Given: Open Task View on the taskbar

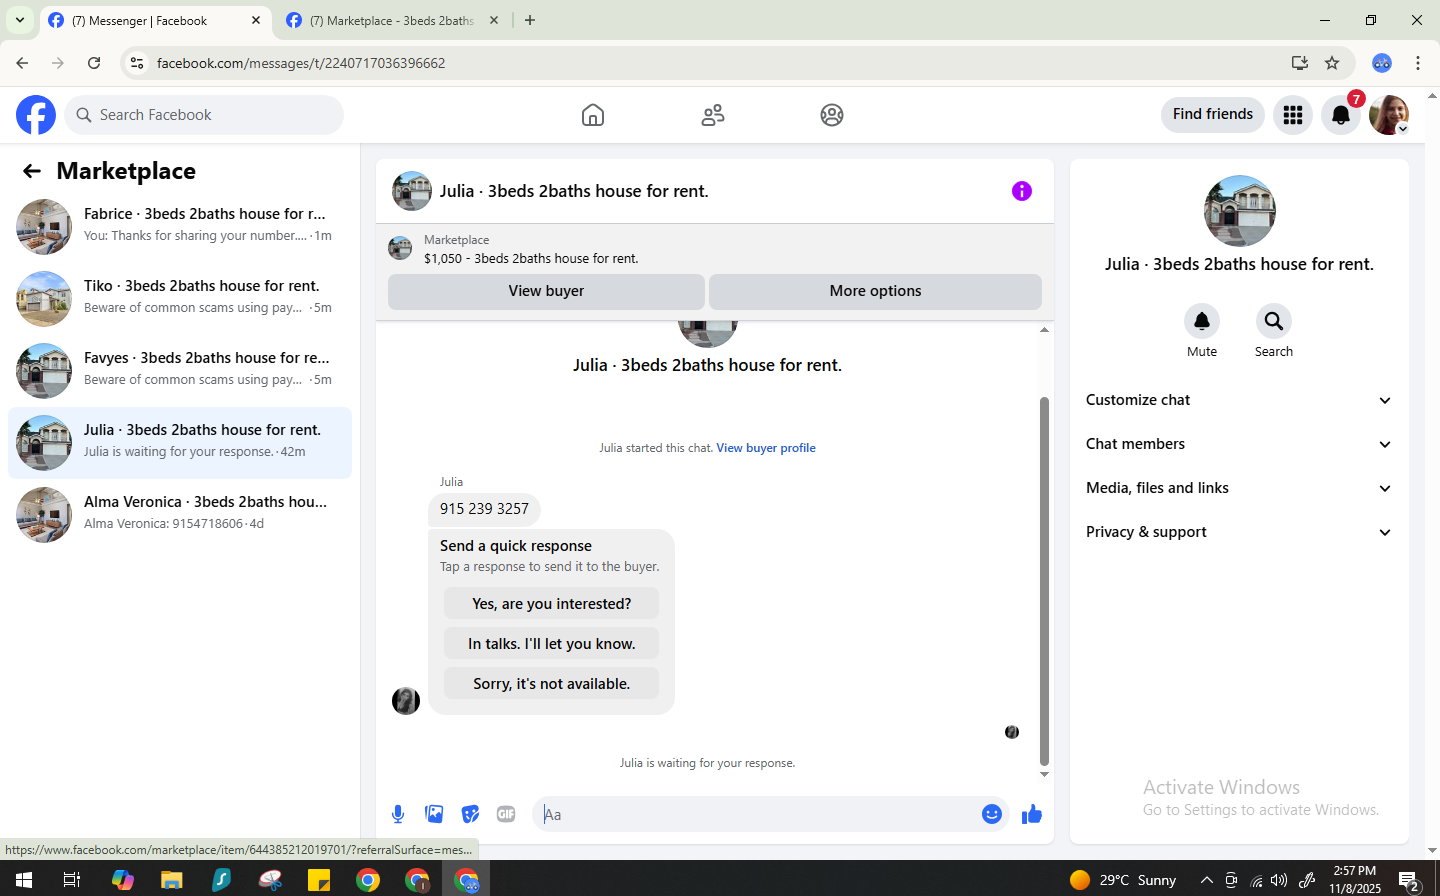Looking at the screenshot, I should point(72,880).
